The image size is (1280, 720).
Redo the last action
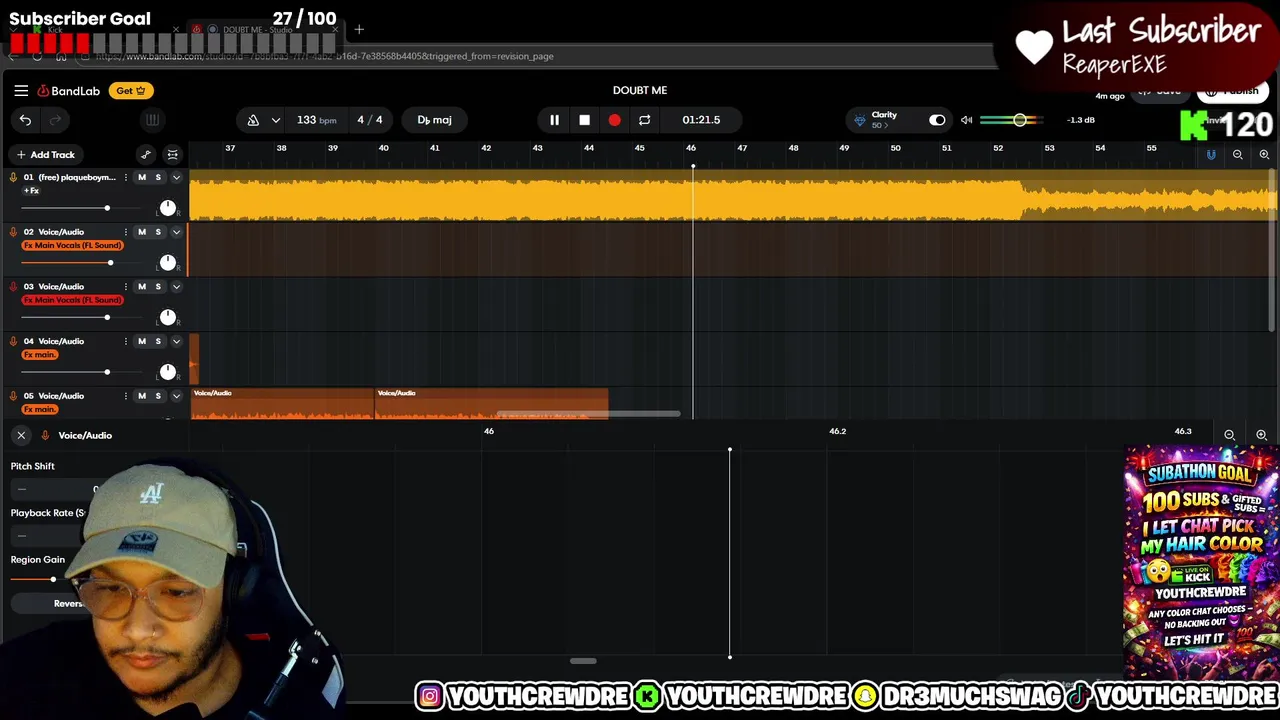[55, 120]
